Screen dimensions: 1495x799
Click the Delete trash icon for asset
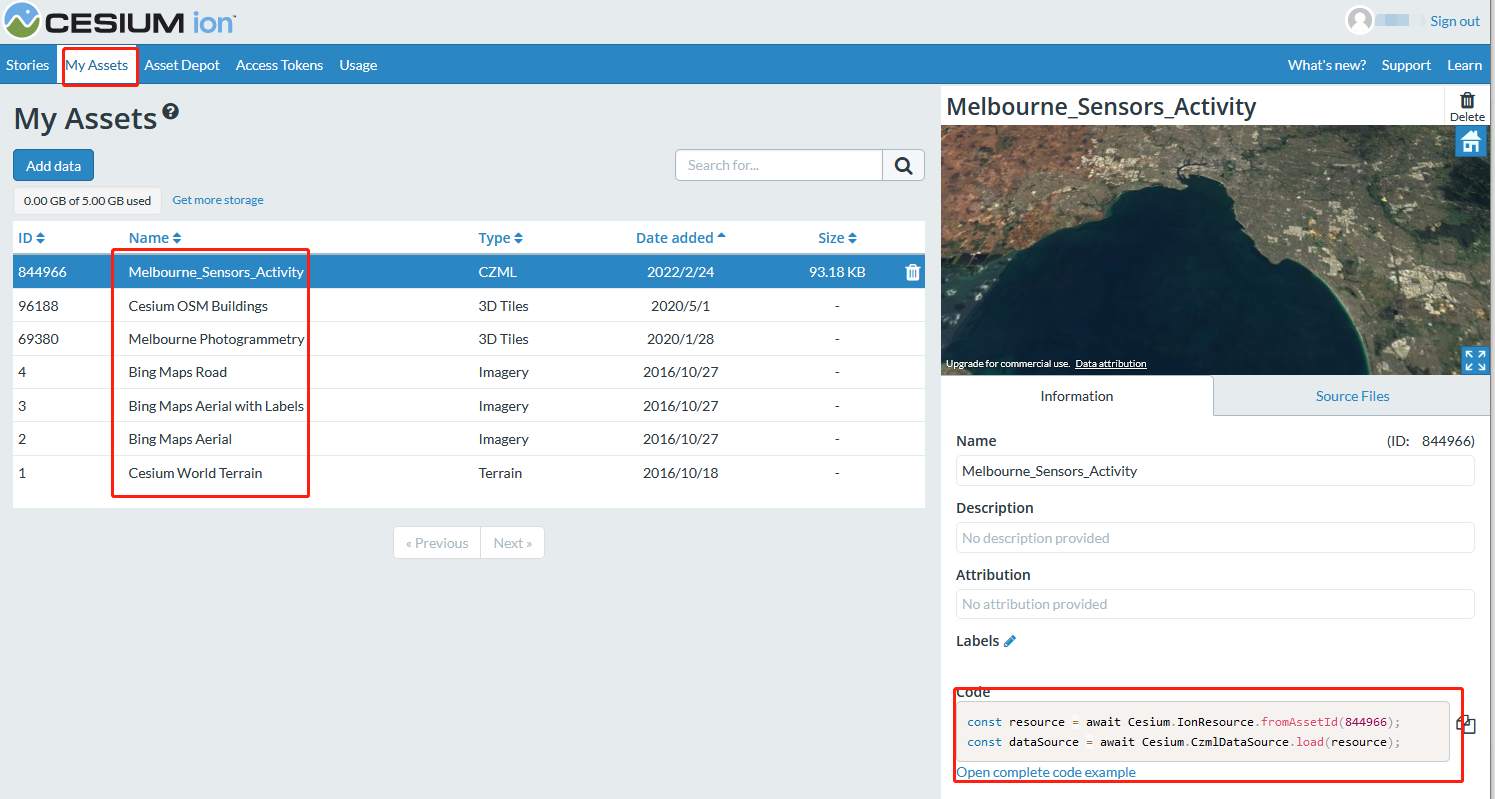pyautogui.click(x=1467, y=101)
